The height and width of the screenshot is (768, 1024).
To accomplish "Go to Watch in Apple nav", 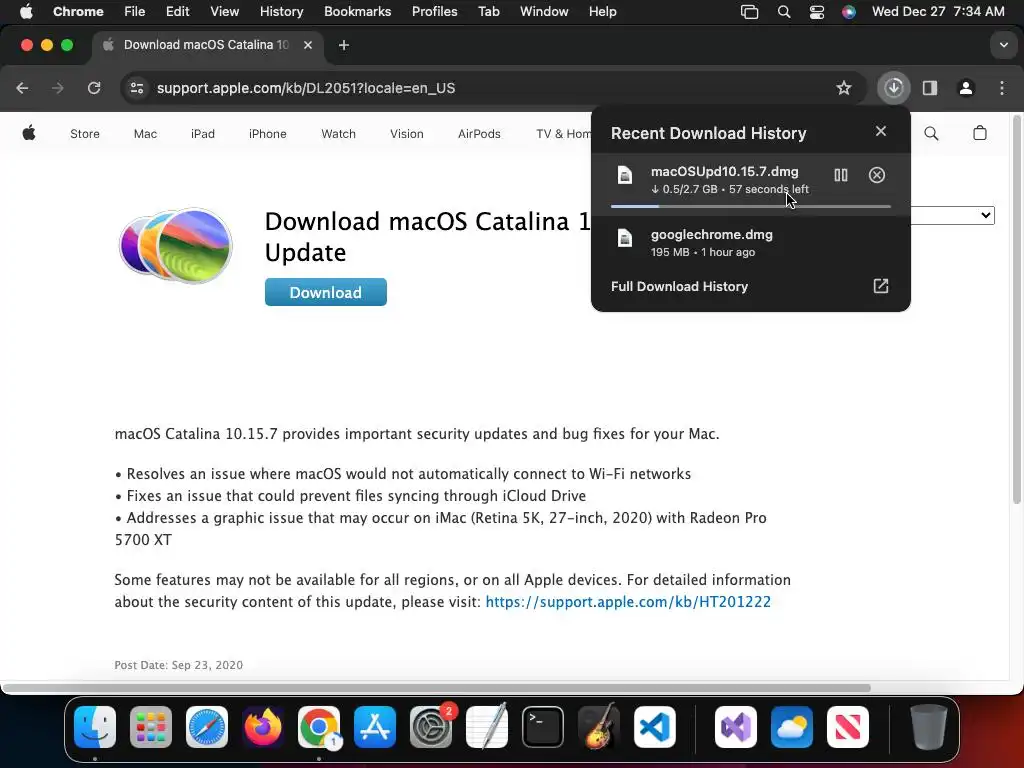I will click(338, 134).
